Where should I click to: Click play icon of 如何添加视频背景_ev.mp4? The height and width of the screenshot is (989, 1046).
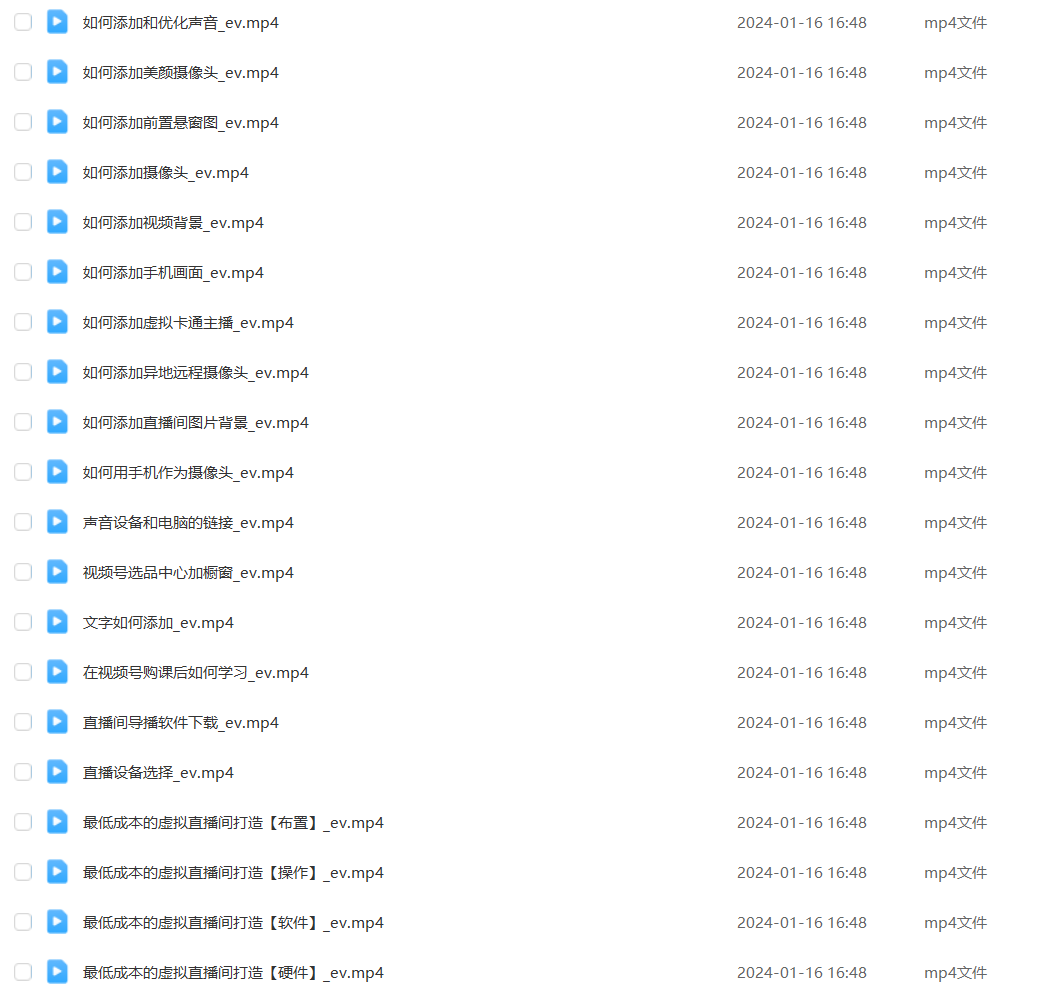tap(57, 222)
